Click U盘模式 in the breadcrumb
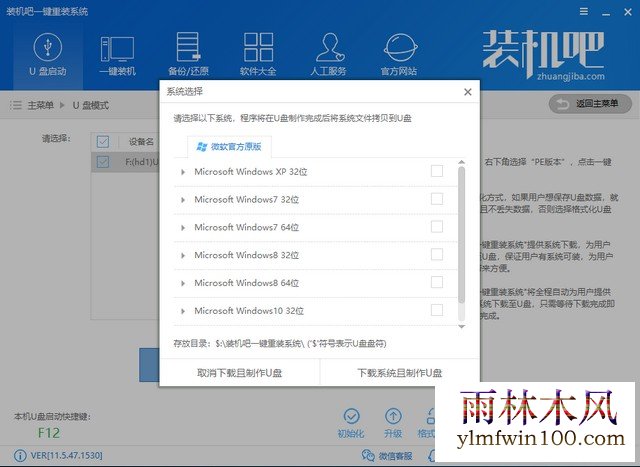Screen dimensions: 640x467 tap(91, 105)
